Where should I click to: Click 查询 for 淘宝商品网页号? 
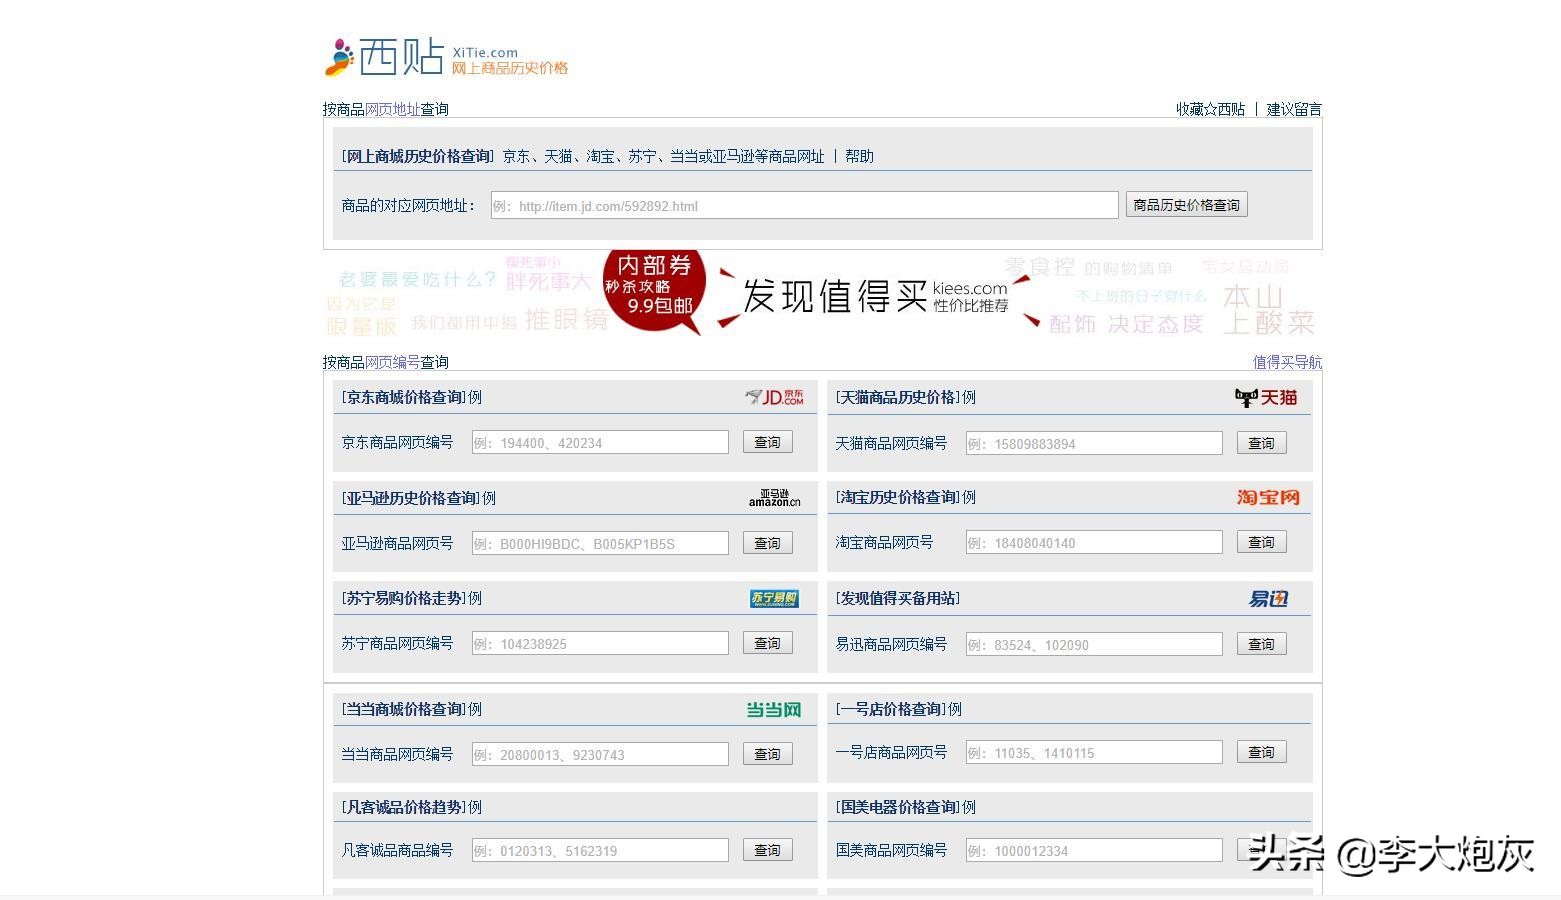click(x=1260, y=541)
